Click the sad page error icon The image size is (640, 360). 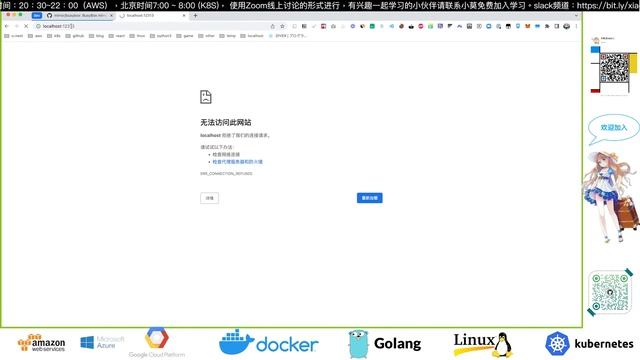click(206, 97)
